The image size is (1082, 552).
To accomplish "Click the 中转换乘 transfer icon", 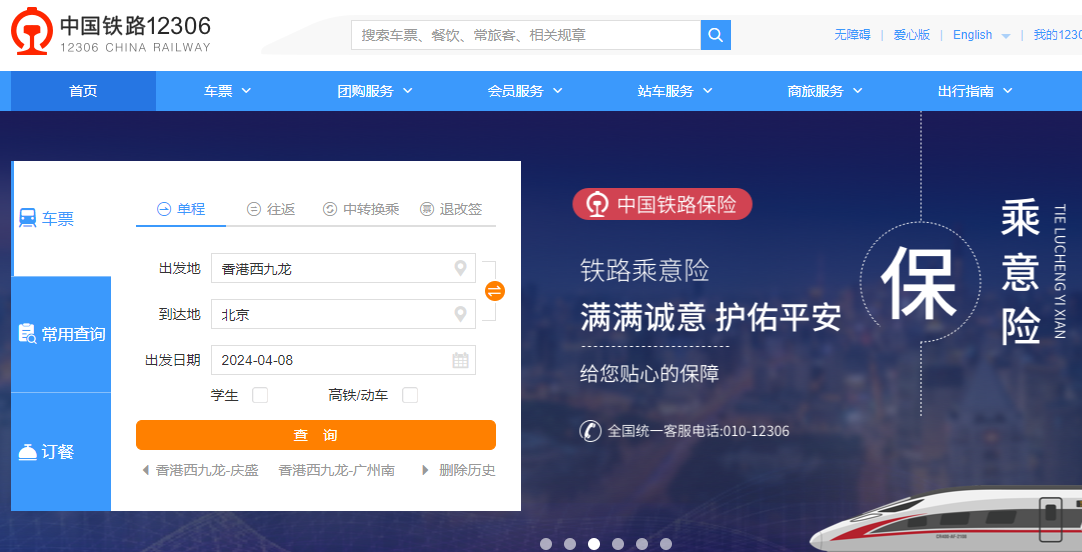I will coord(330,209).
